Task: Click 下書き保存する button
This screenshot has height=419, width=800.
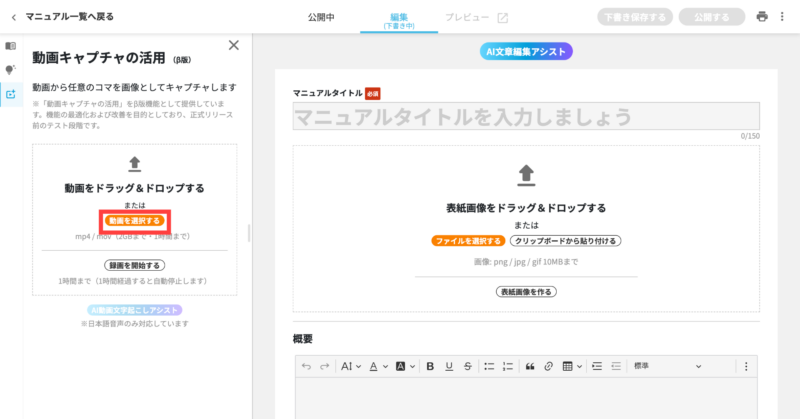Action: 635,17
